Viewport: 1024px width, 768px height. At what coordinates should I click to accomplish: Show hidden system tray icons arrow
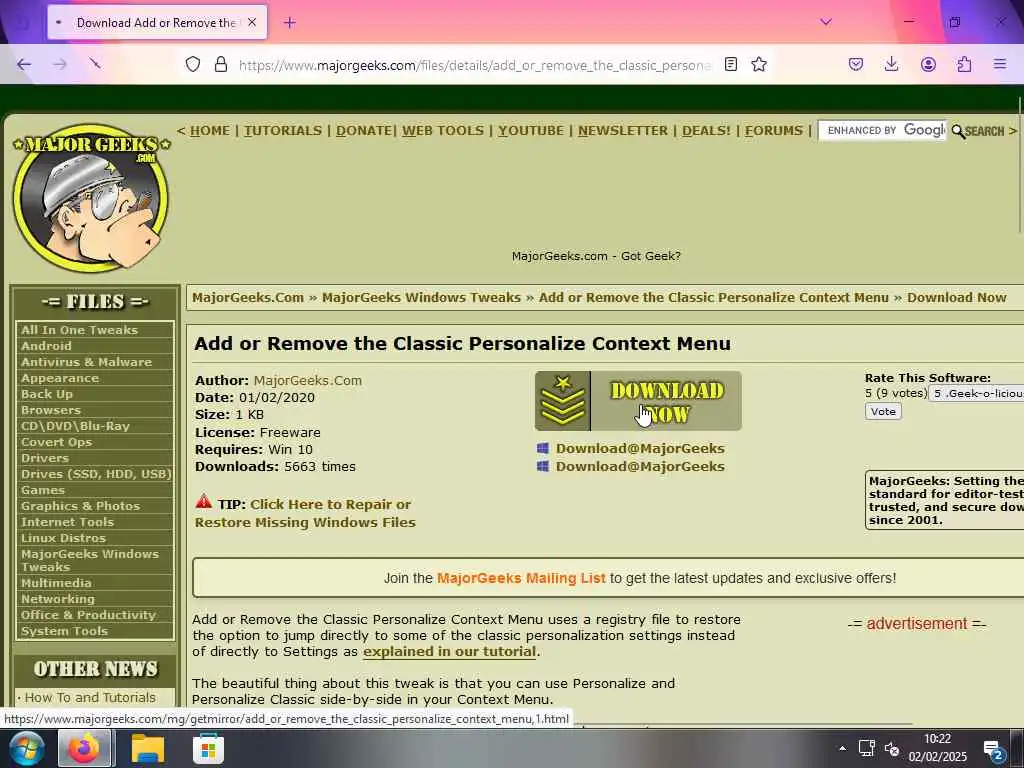[842, 748]
